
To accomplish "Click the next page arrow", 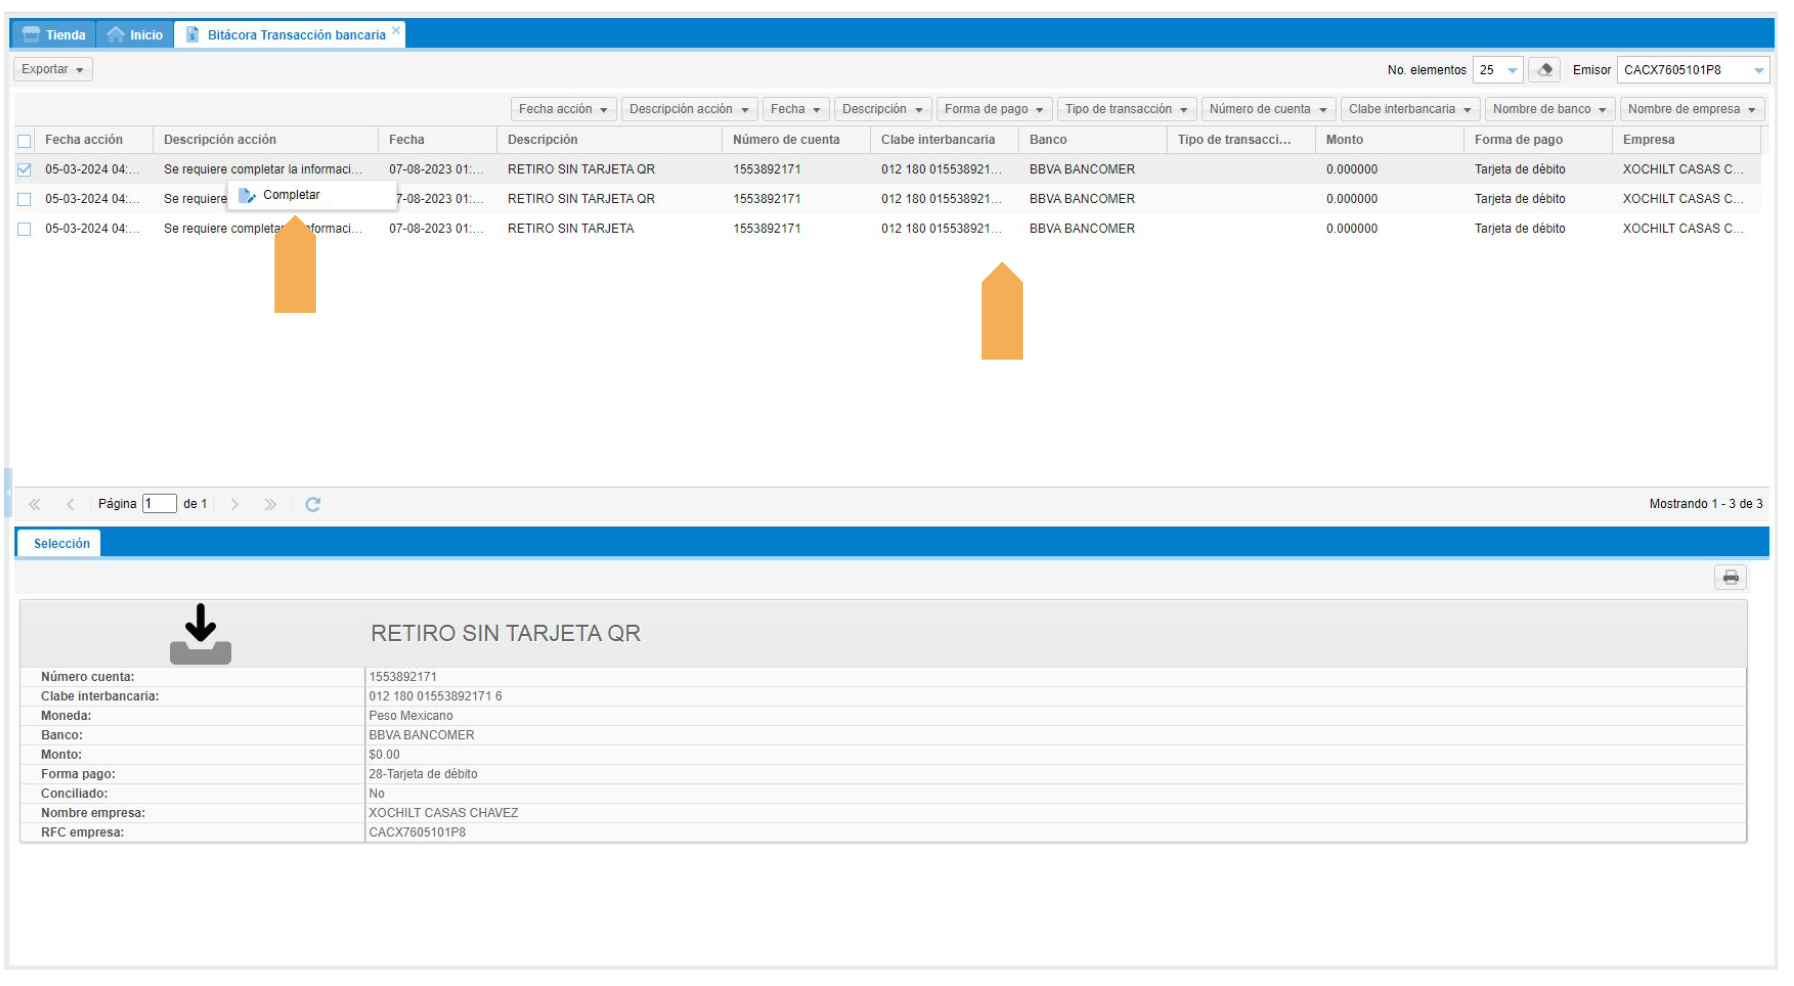I will 235,504.
